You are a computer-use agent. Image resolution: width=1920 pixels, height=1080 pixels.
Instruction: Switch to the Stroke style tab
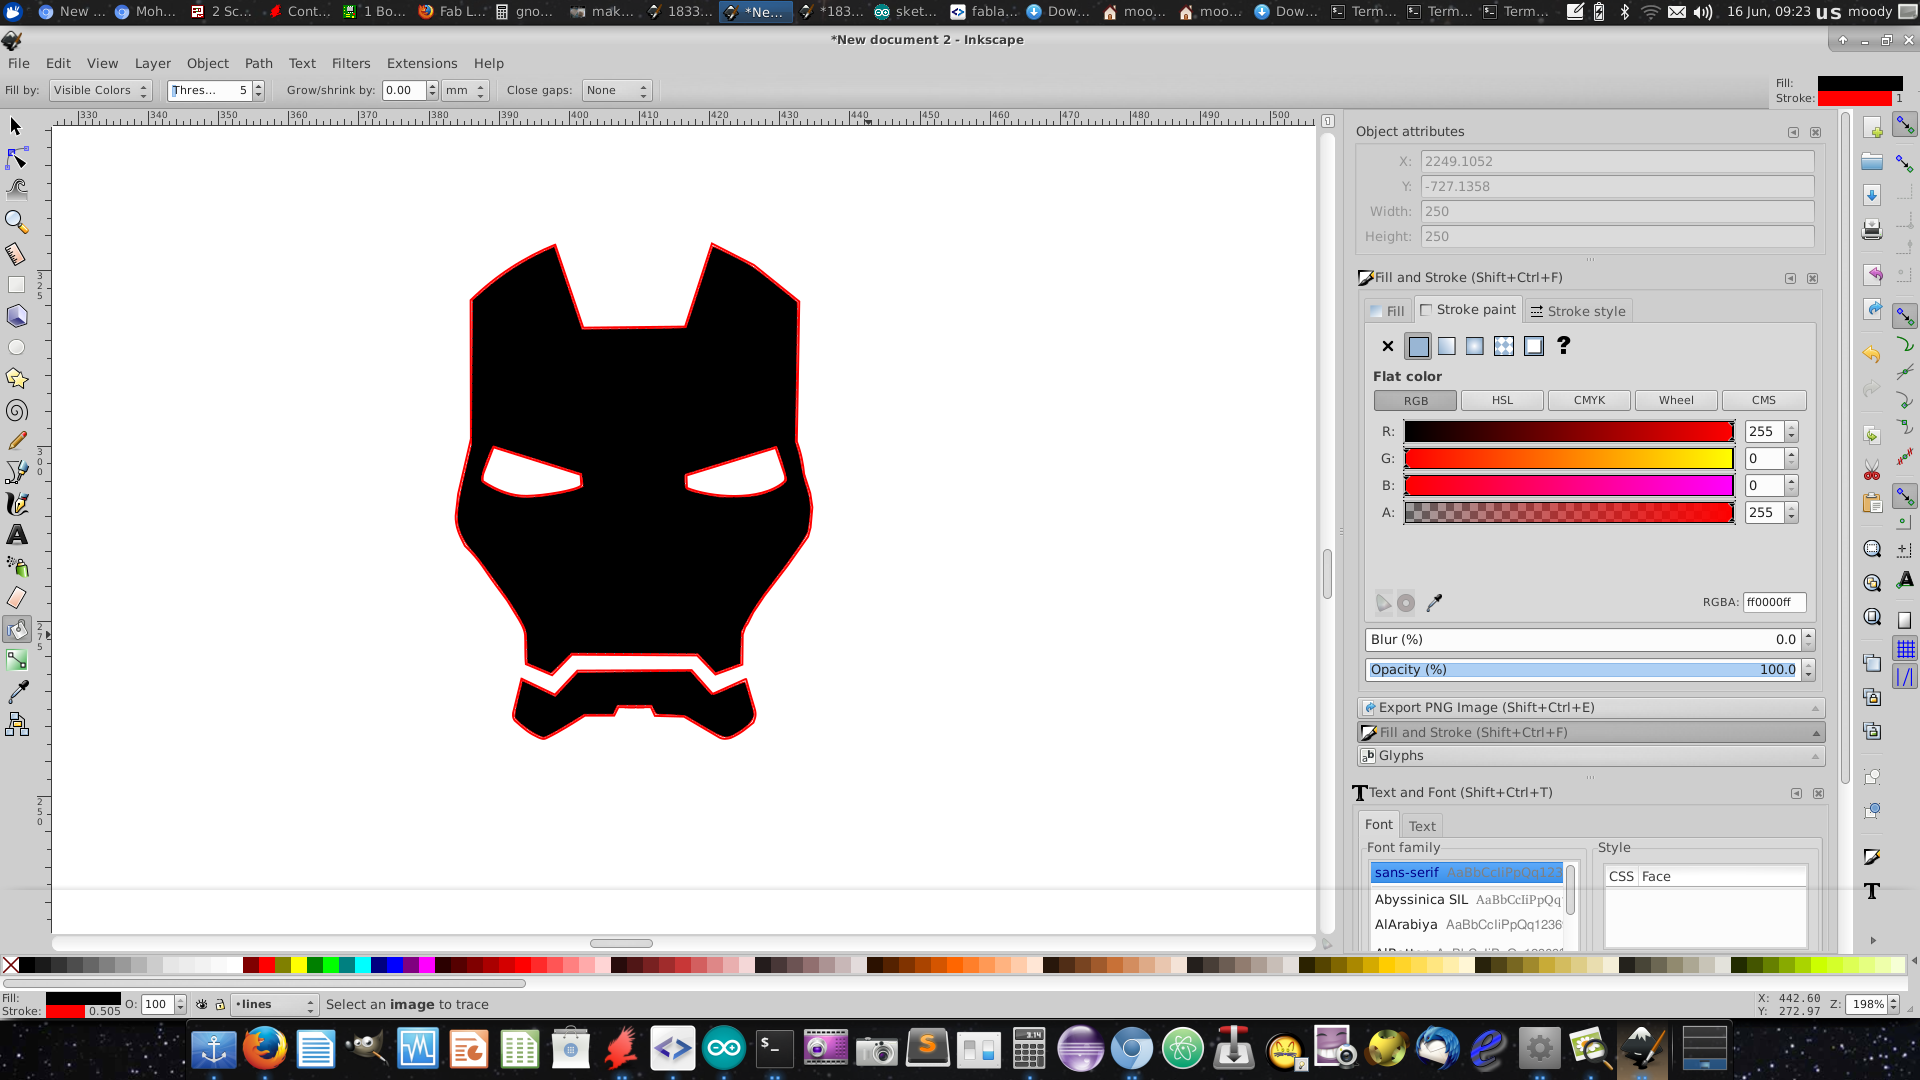coord(1578,311)
